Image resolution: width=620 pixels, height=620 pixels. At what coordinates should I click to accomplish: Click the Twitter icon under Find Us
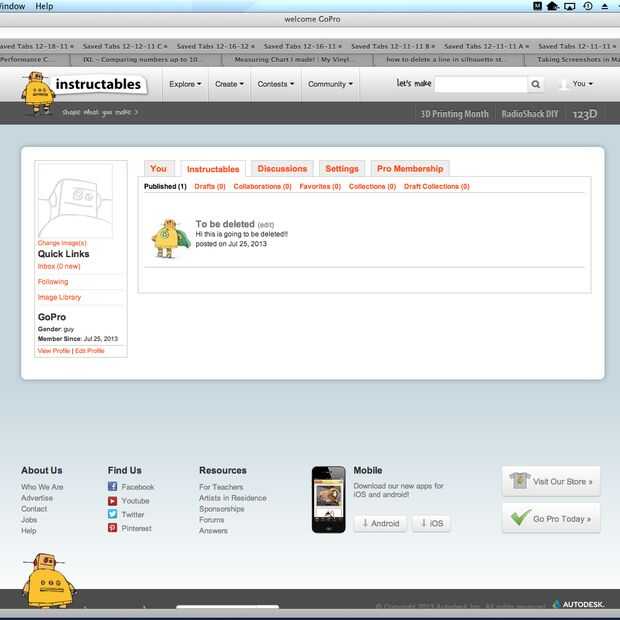(112, 514)
